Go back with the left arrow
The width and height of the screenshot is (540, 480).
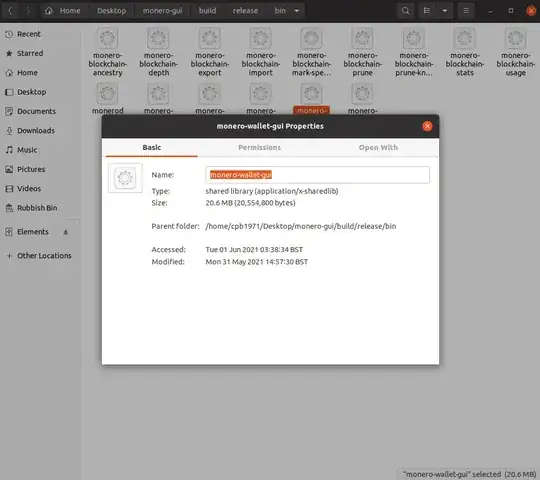point(10,11)
